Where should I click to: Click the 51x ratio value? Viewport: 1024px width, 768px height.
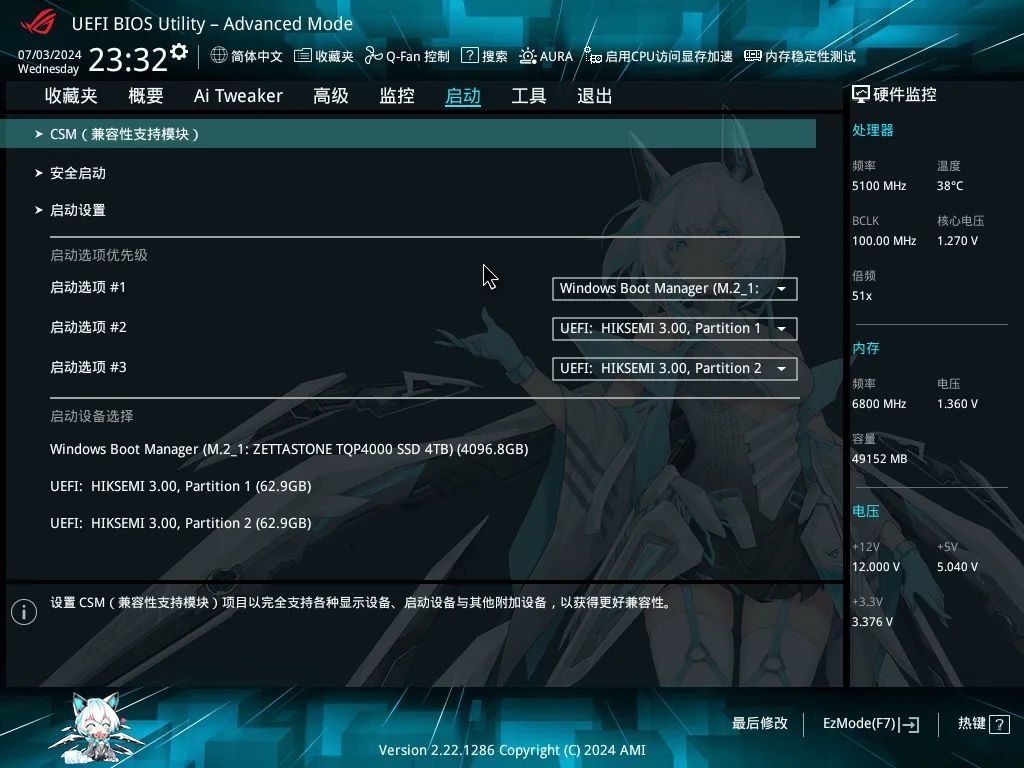(x=862, y=296)
